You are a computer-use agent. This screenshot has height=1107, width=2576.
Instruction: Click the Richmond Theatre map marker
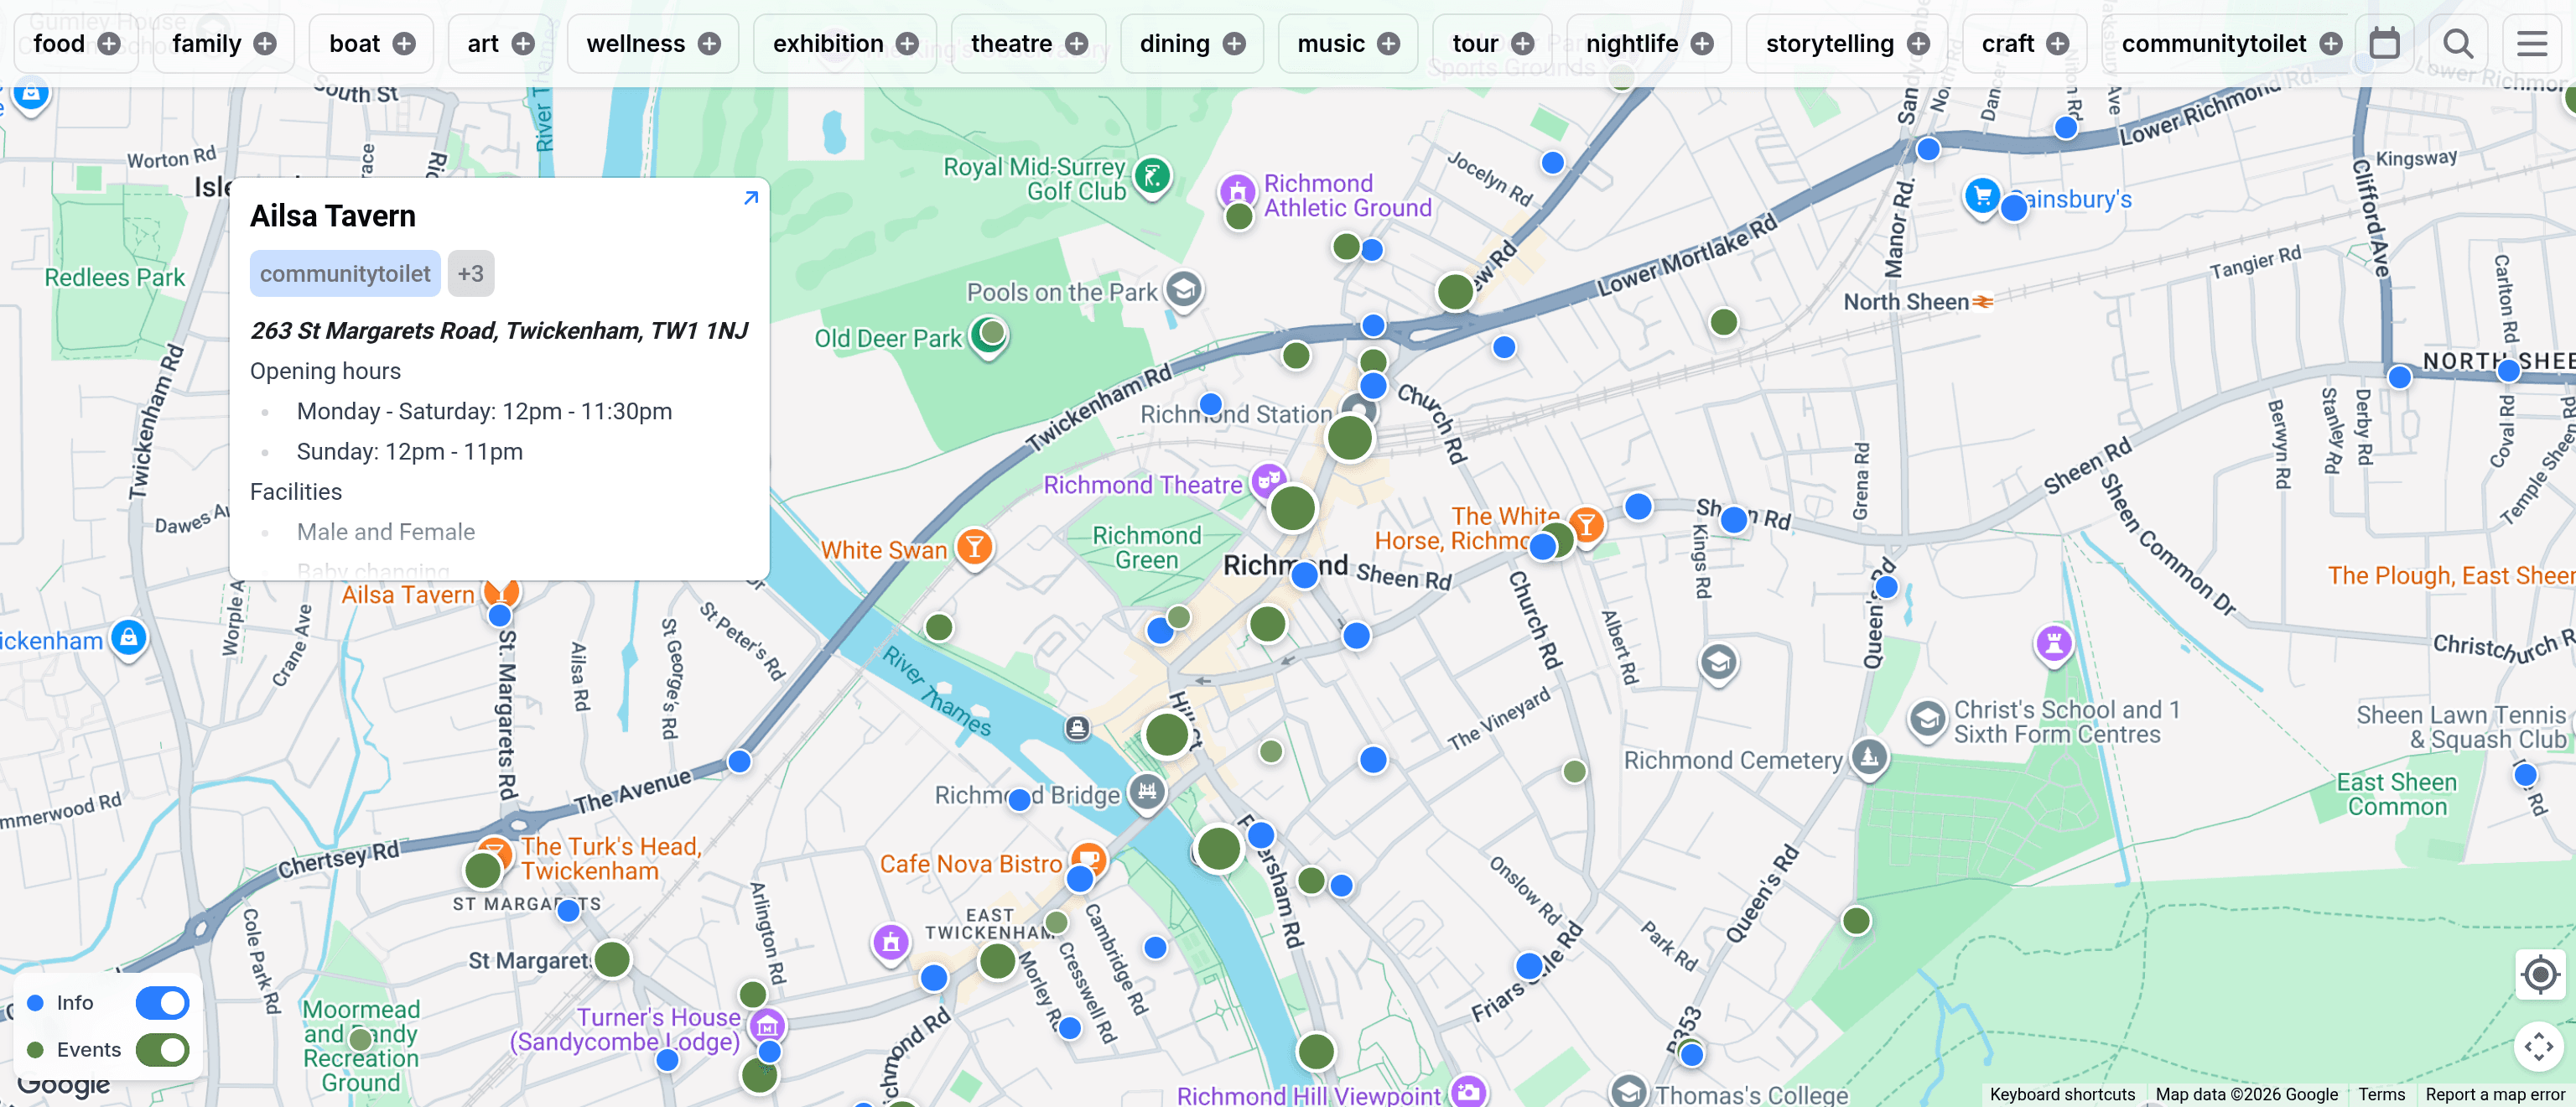(x=1268, y=481)
